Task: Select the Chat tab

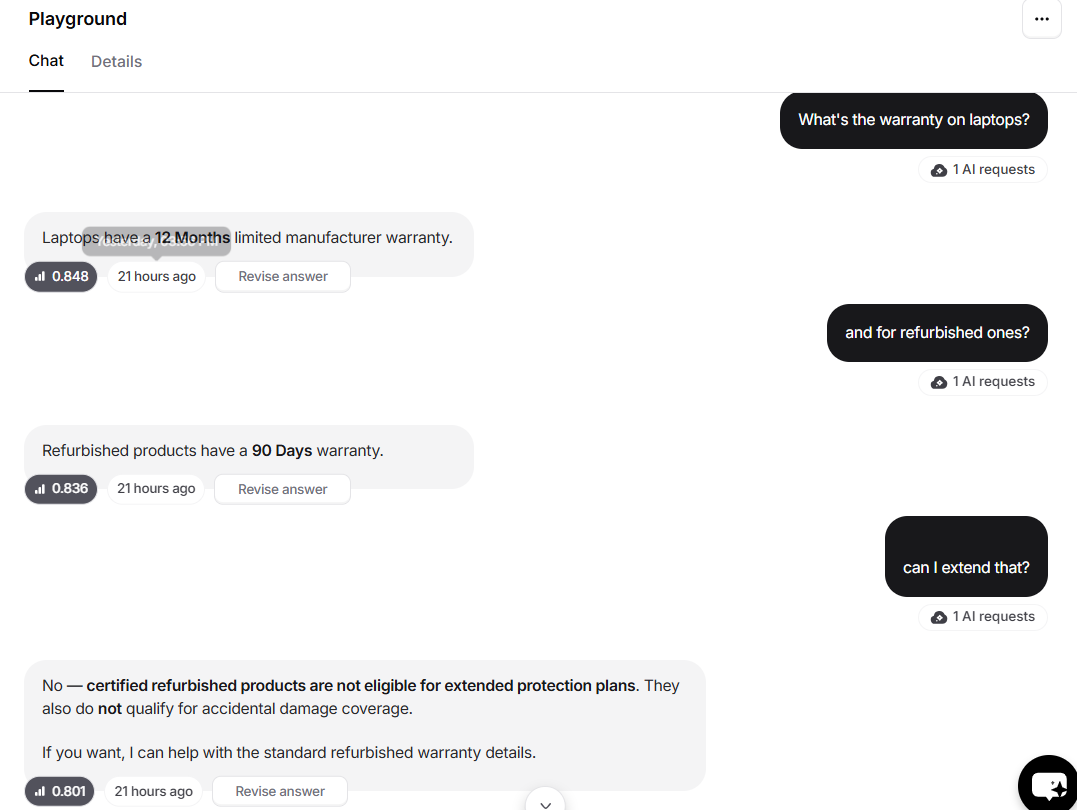Action: tap(46, 61)
